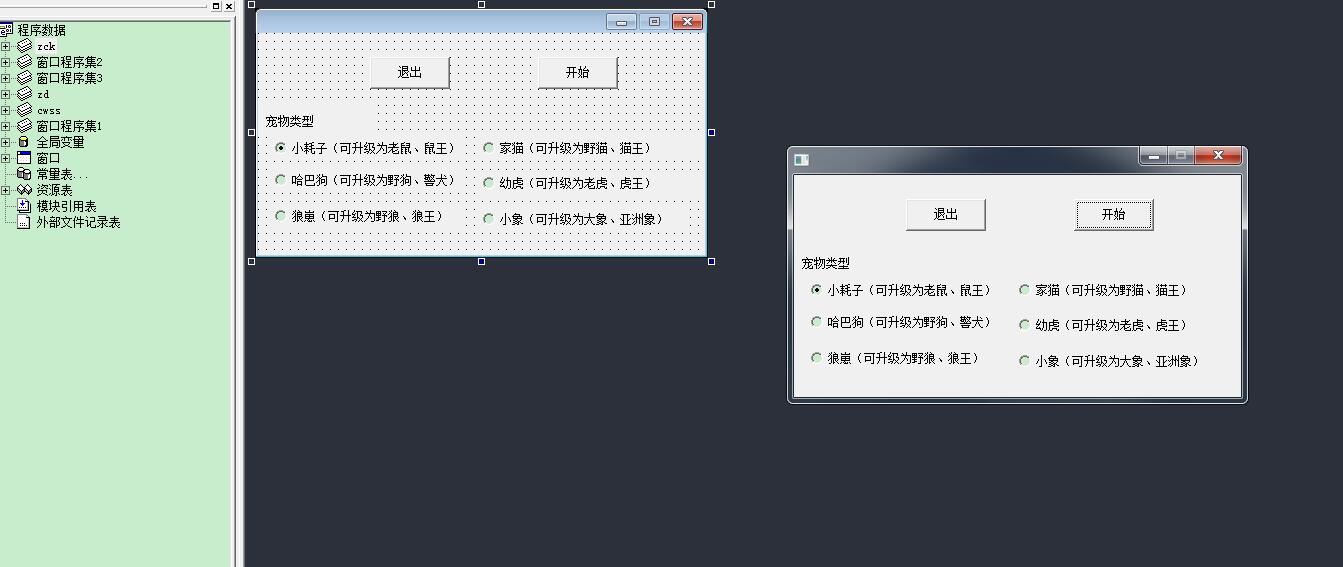Click the 模块引用表 document icon
Screen dimensions: 1343x567
[x=25, y=206]
